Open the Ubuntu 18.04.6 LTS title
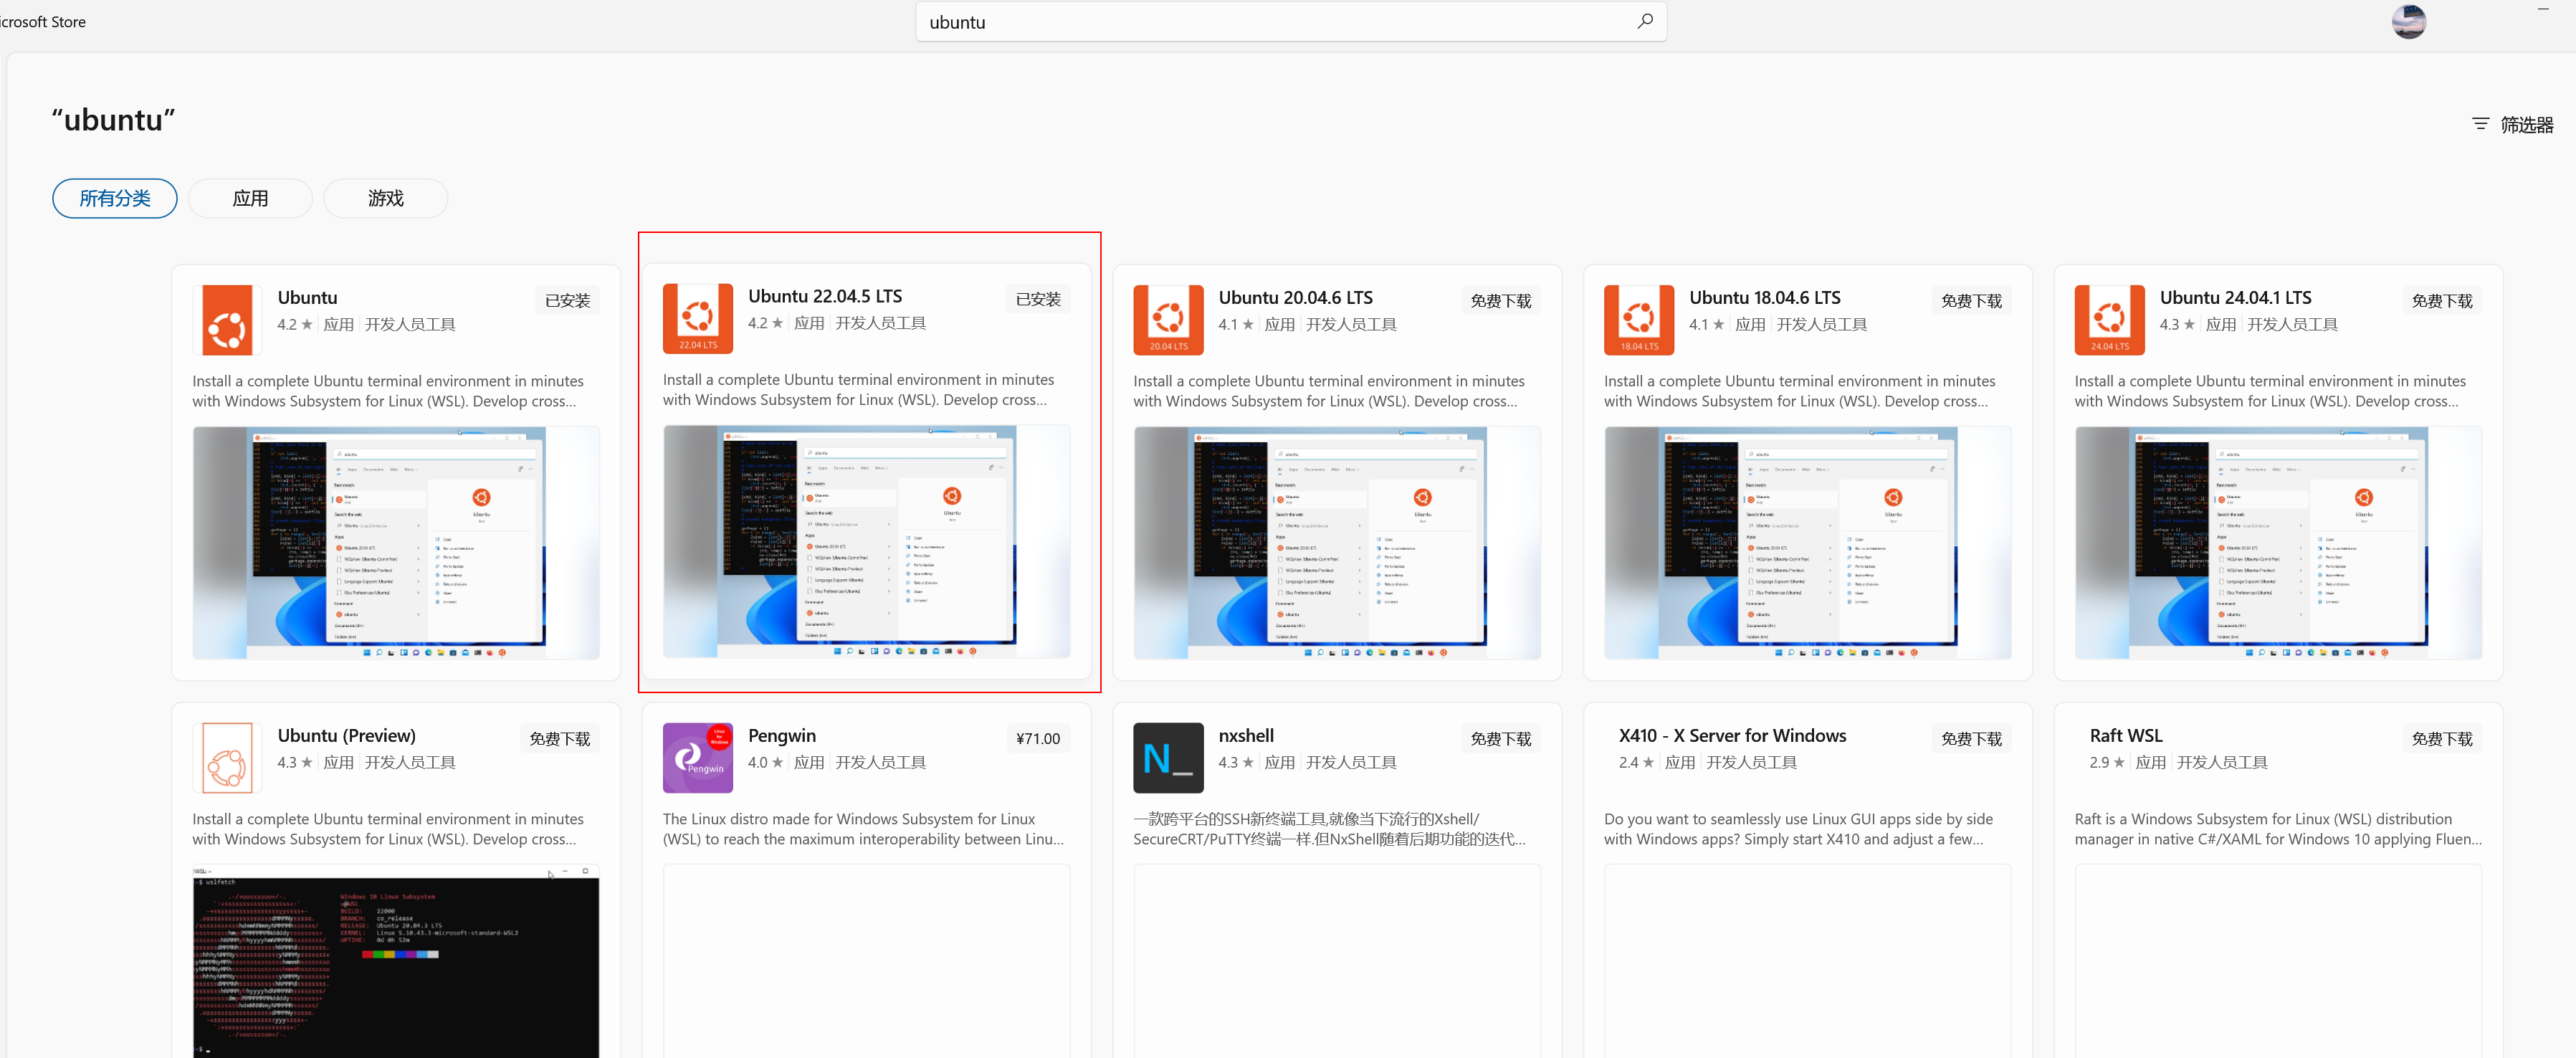 [1765, 298]
